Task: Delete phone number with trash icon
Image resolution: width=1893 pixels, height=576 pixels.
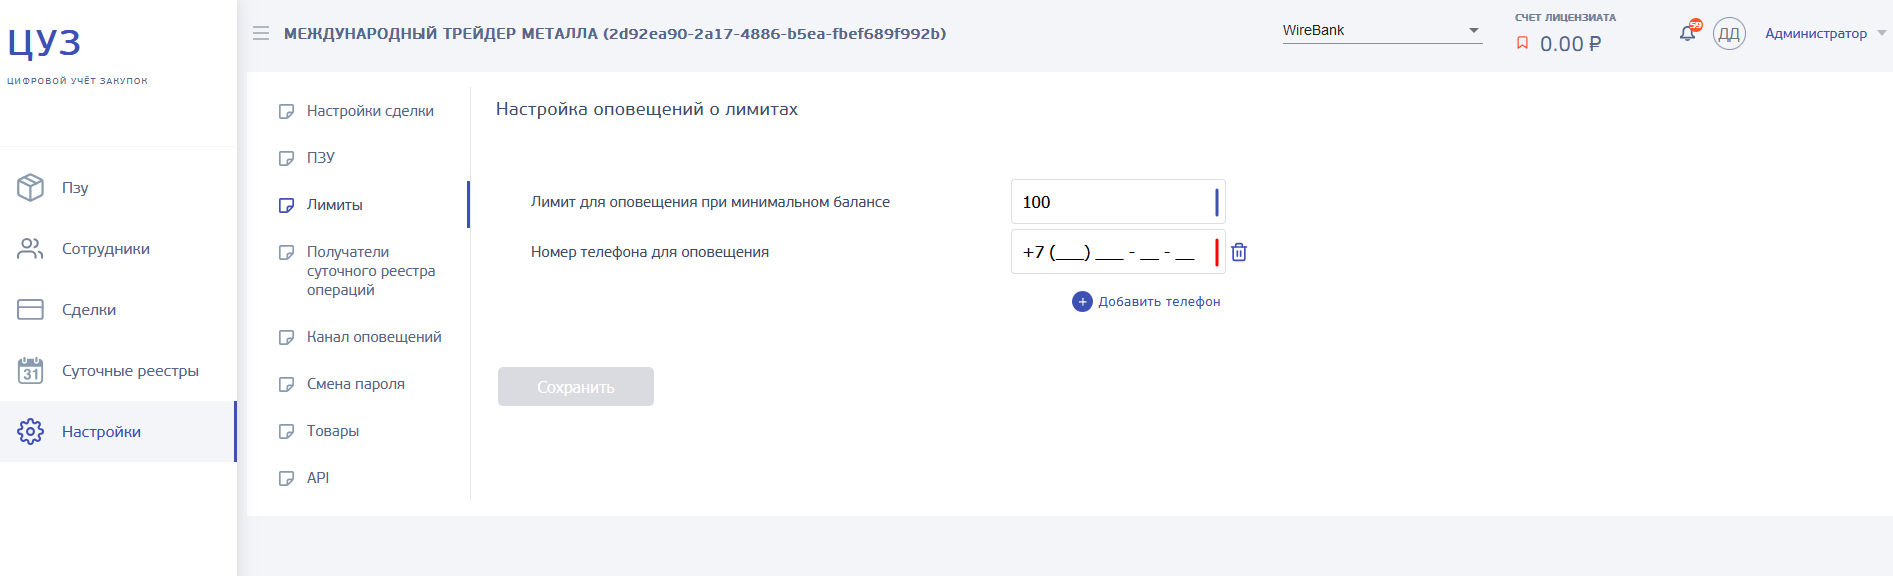Action: (1239, 252)
